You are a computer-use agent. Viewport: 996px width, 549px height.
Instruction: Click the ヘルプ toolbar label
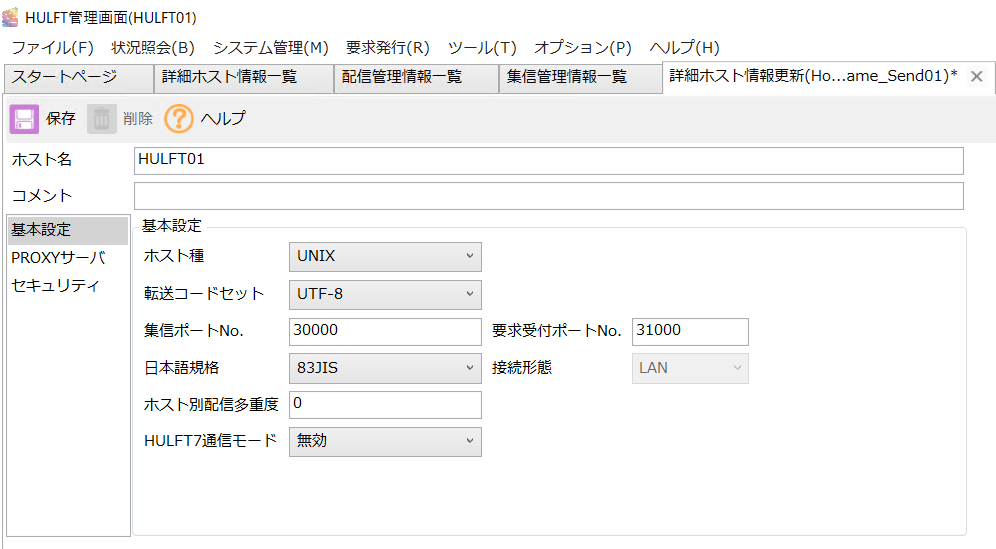[224, 119]
